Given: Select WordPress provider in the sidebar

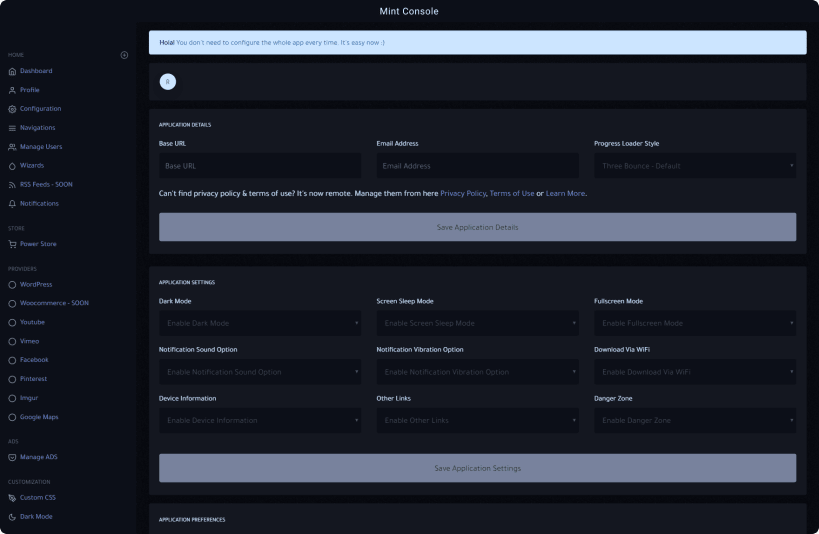Looking at the screenshot, I should (36, 285).
